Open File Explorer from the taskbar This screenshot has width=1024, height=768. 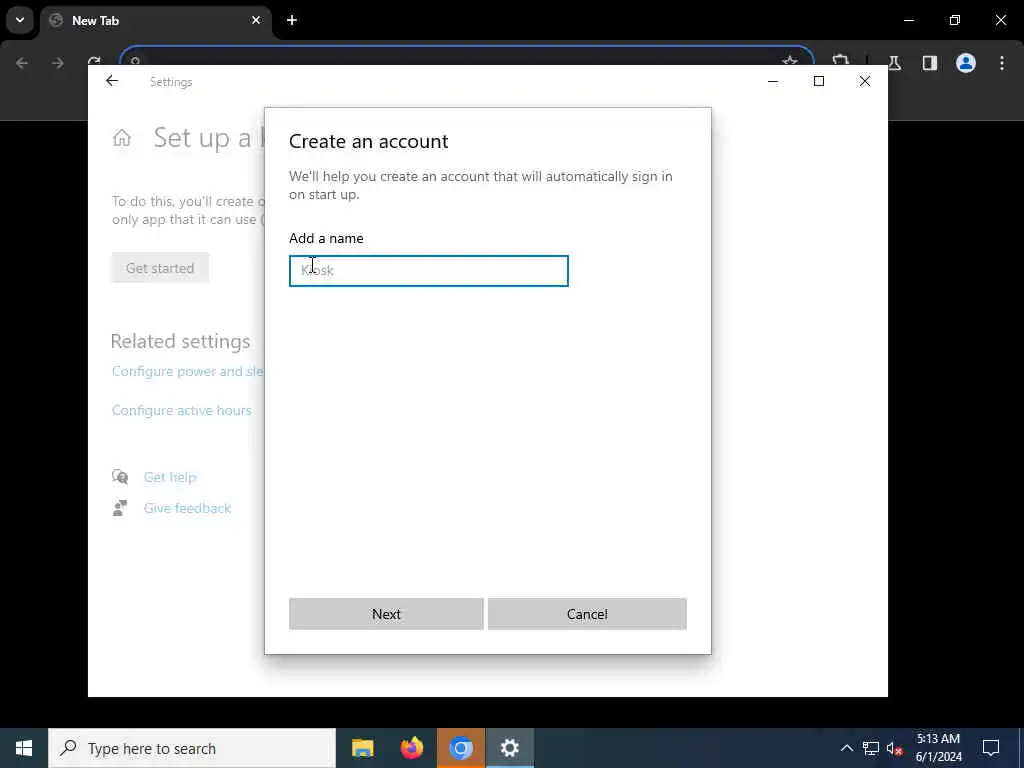coord(362,748)
